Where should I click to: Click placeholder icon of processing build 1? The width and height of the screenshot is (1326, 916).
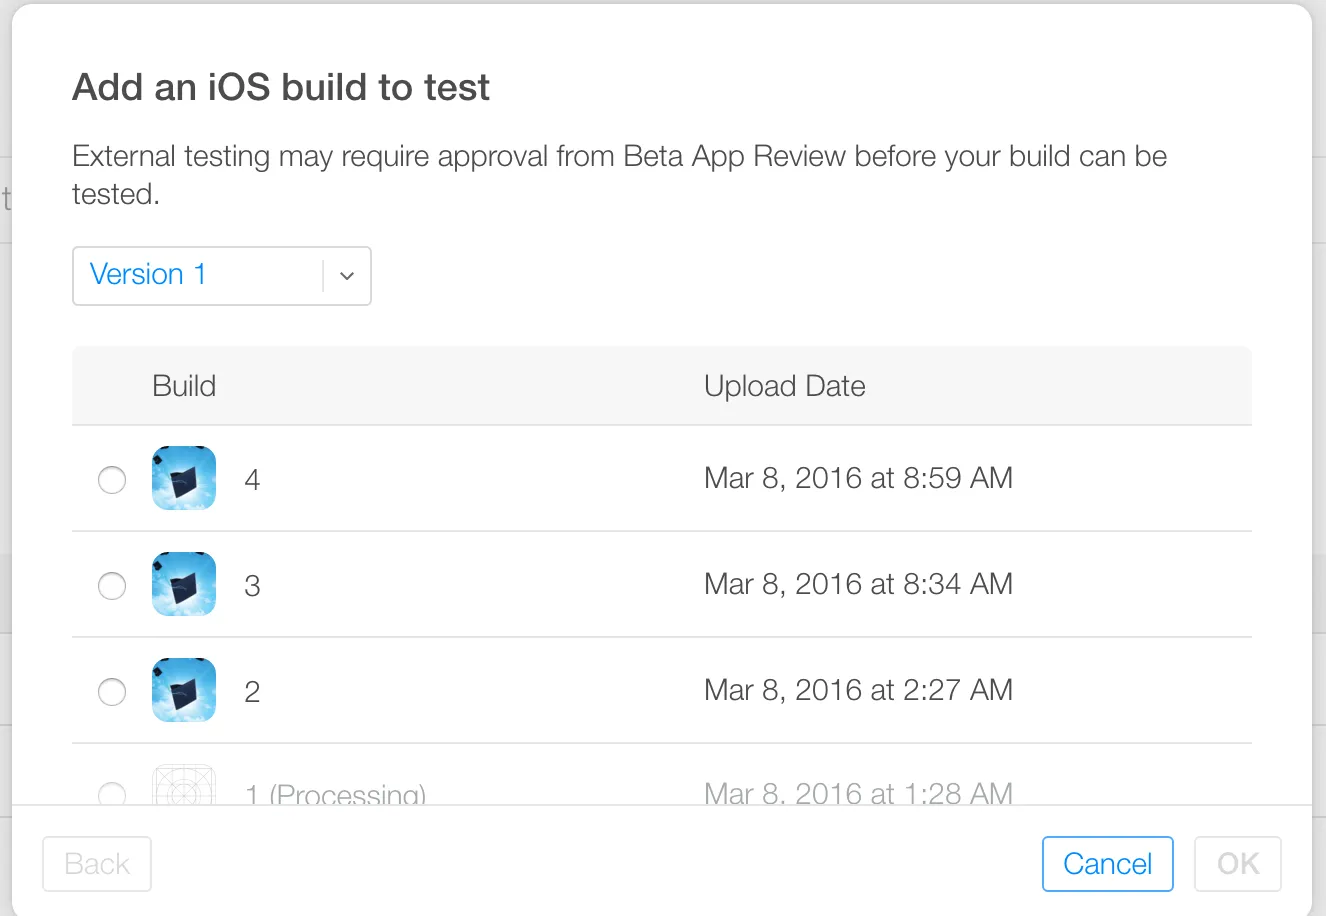184,788
